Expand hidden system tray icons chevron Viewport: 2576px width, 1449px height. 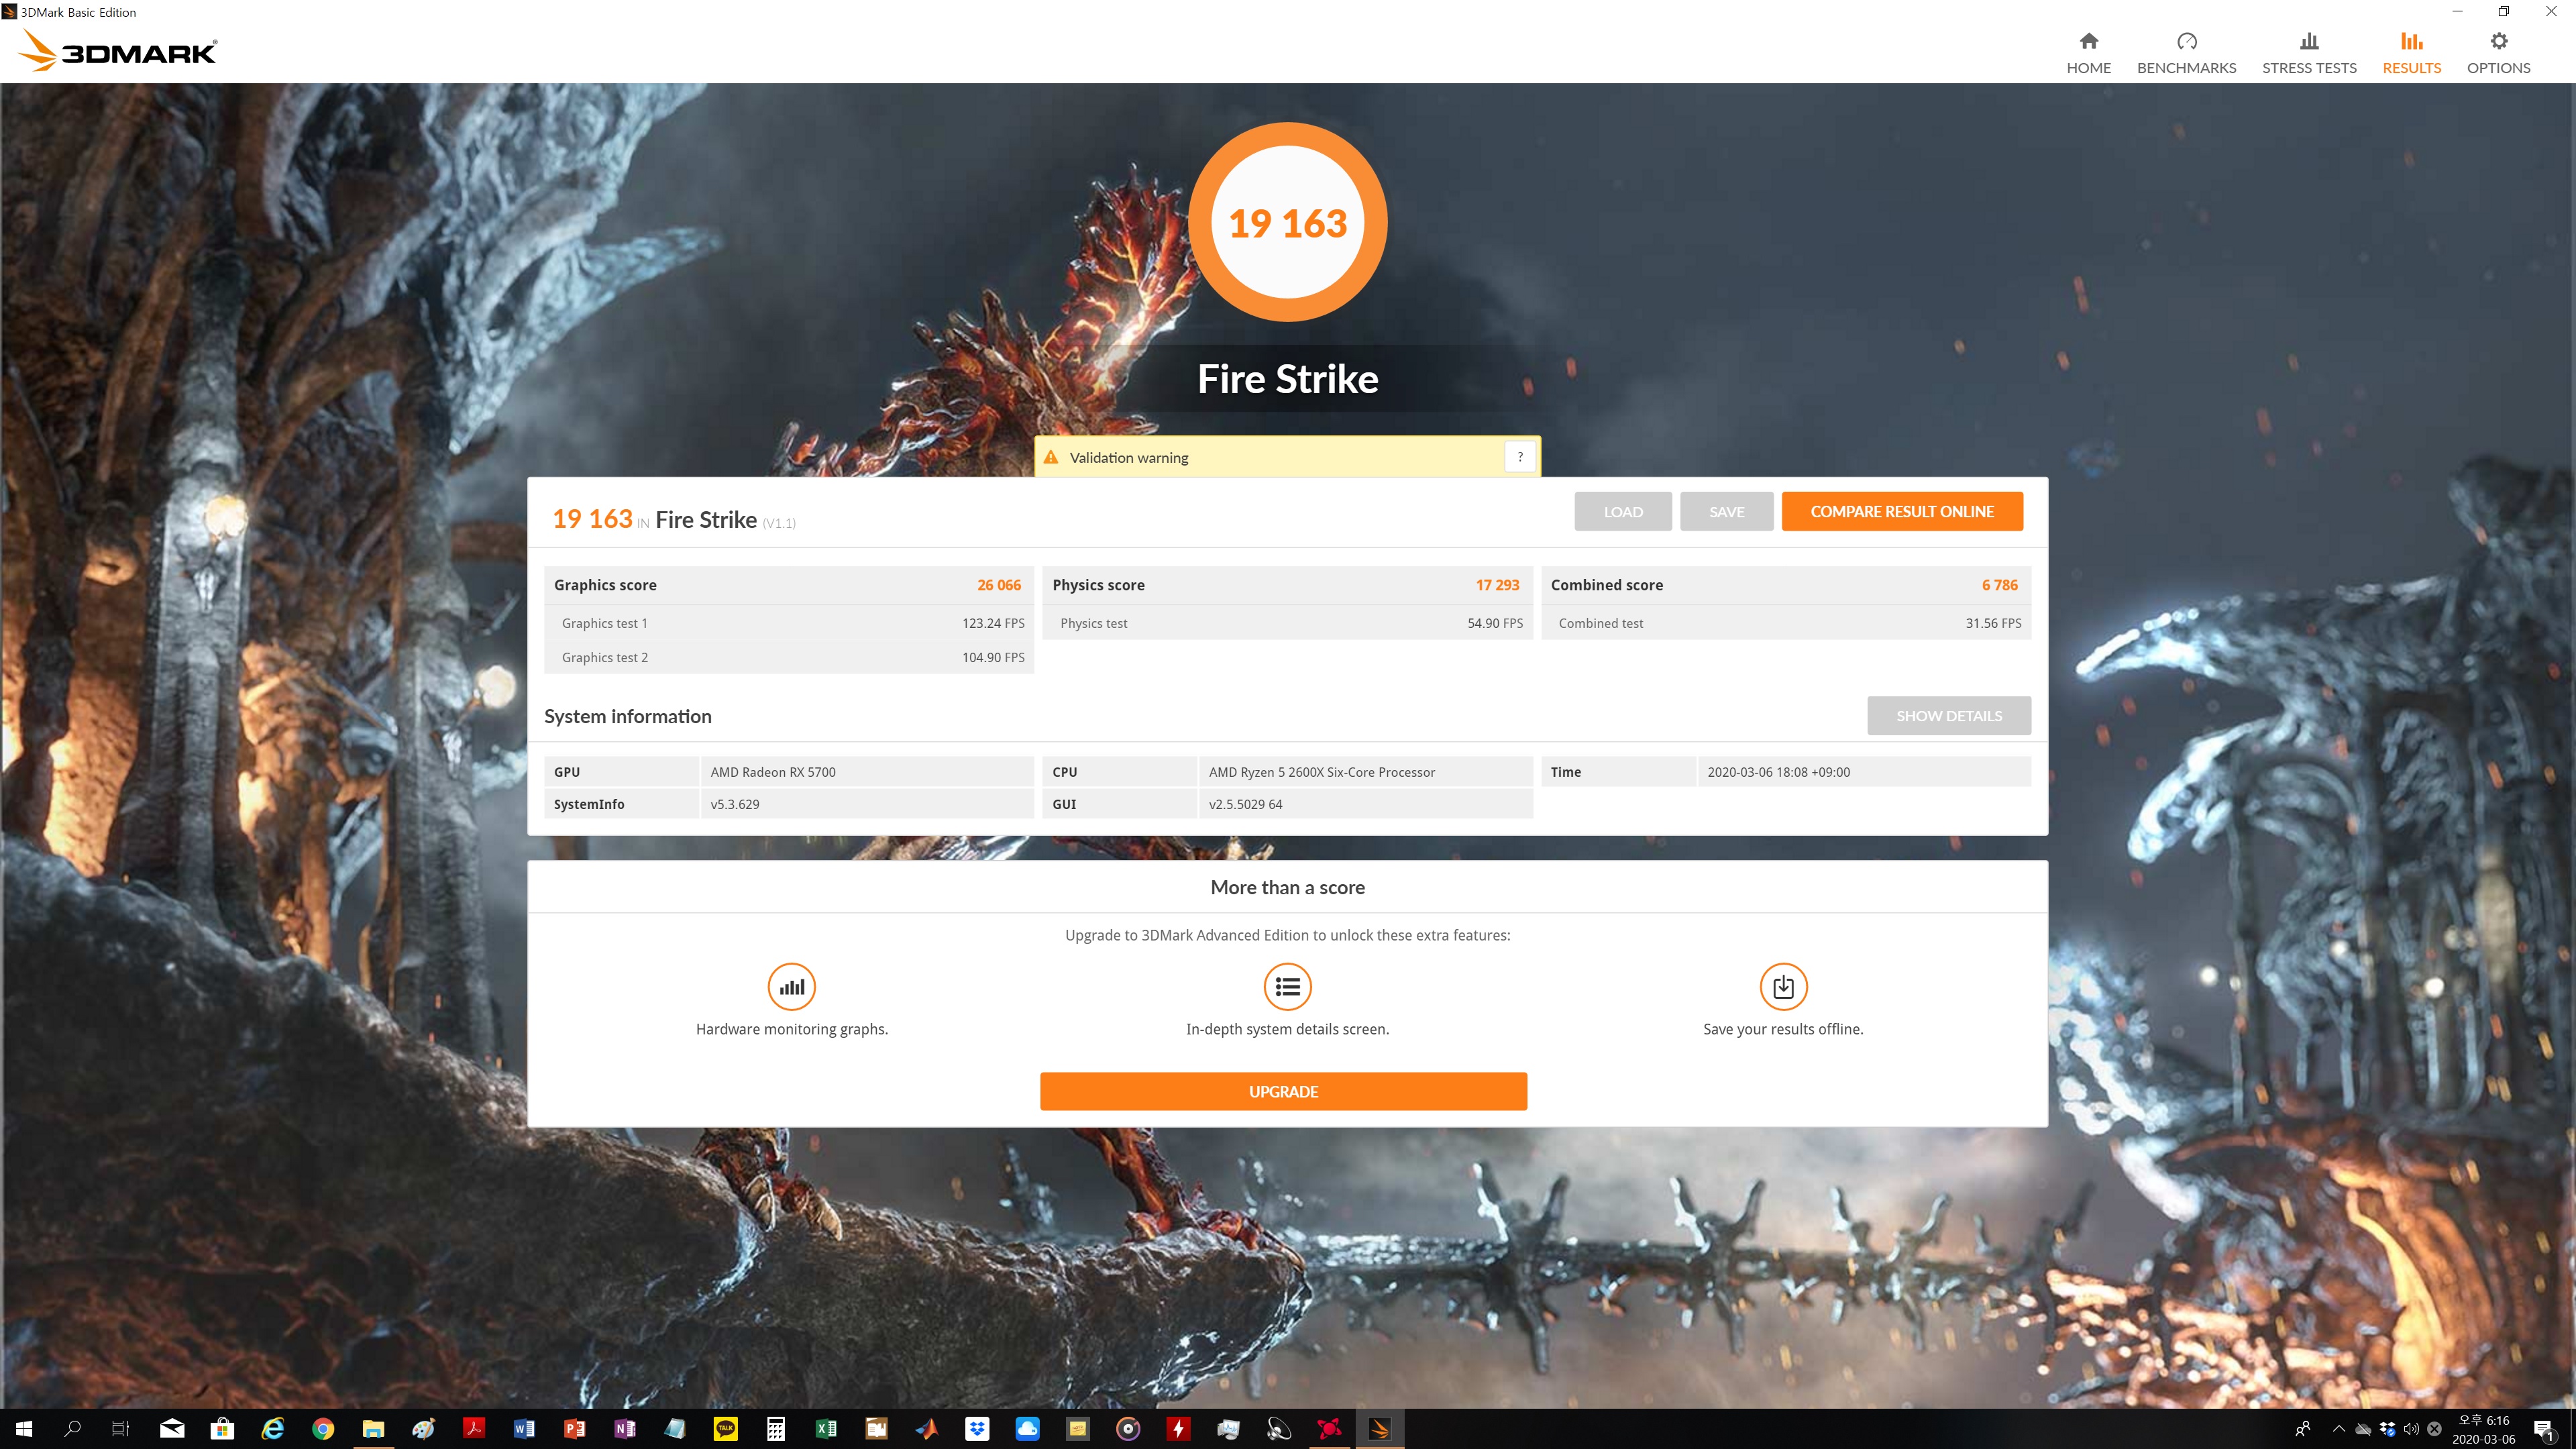click(2338, 1428)
